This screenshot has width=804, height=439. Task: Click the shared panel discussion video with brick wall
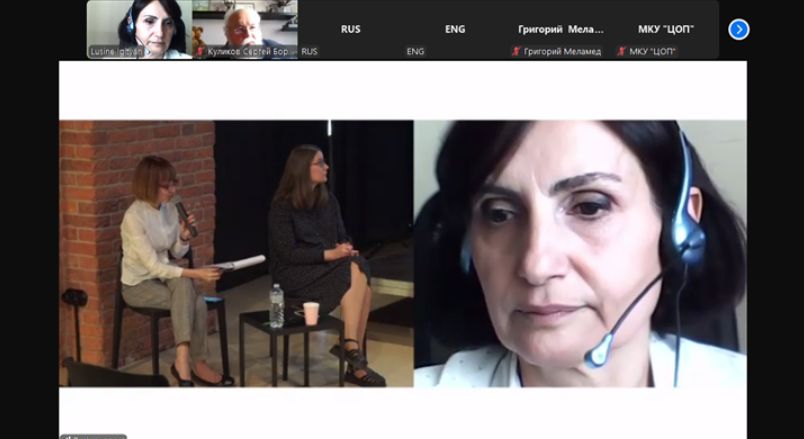pos(236,253)
